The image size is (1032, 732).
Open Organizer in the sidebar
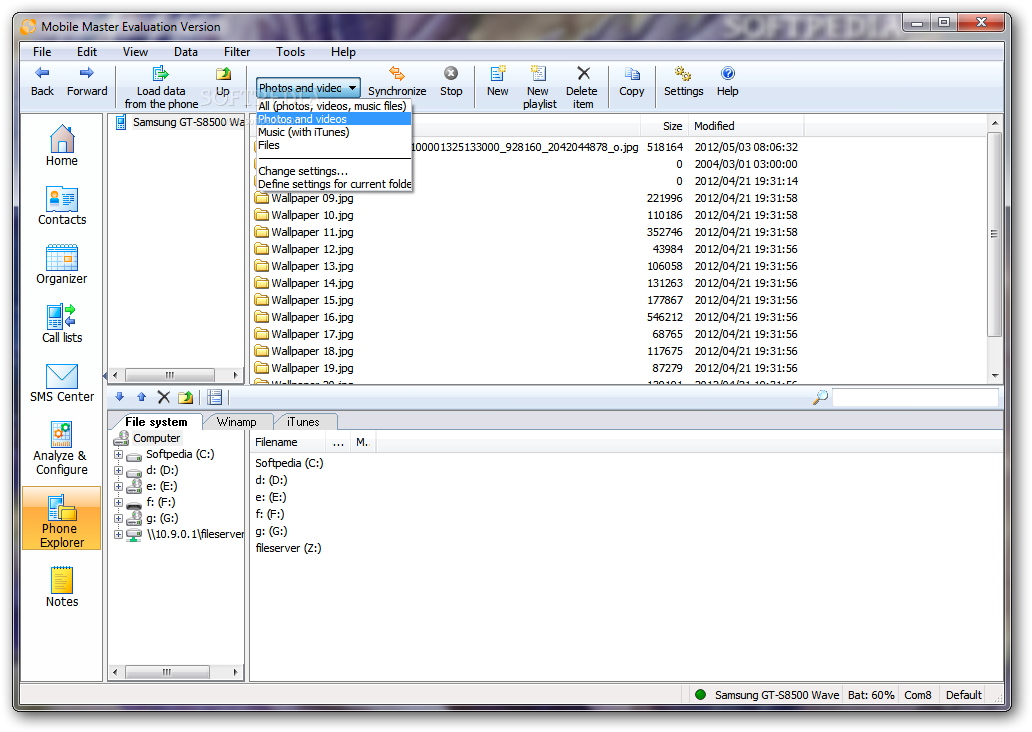point(62,264)
